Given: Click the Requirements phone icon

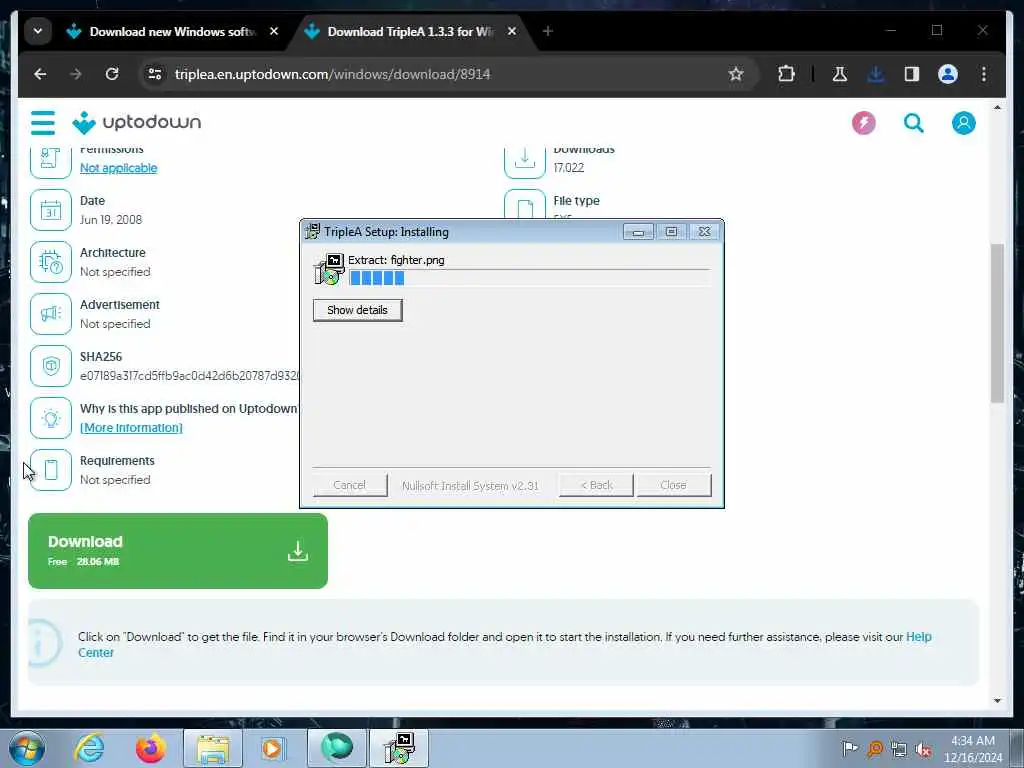Looking at the screenshot, I should click(51, 470).
